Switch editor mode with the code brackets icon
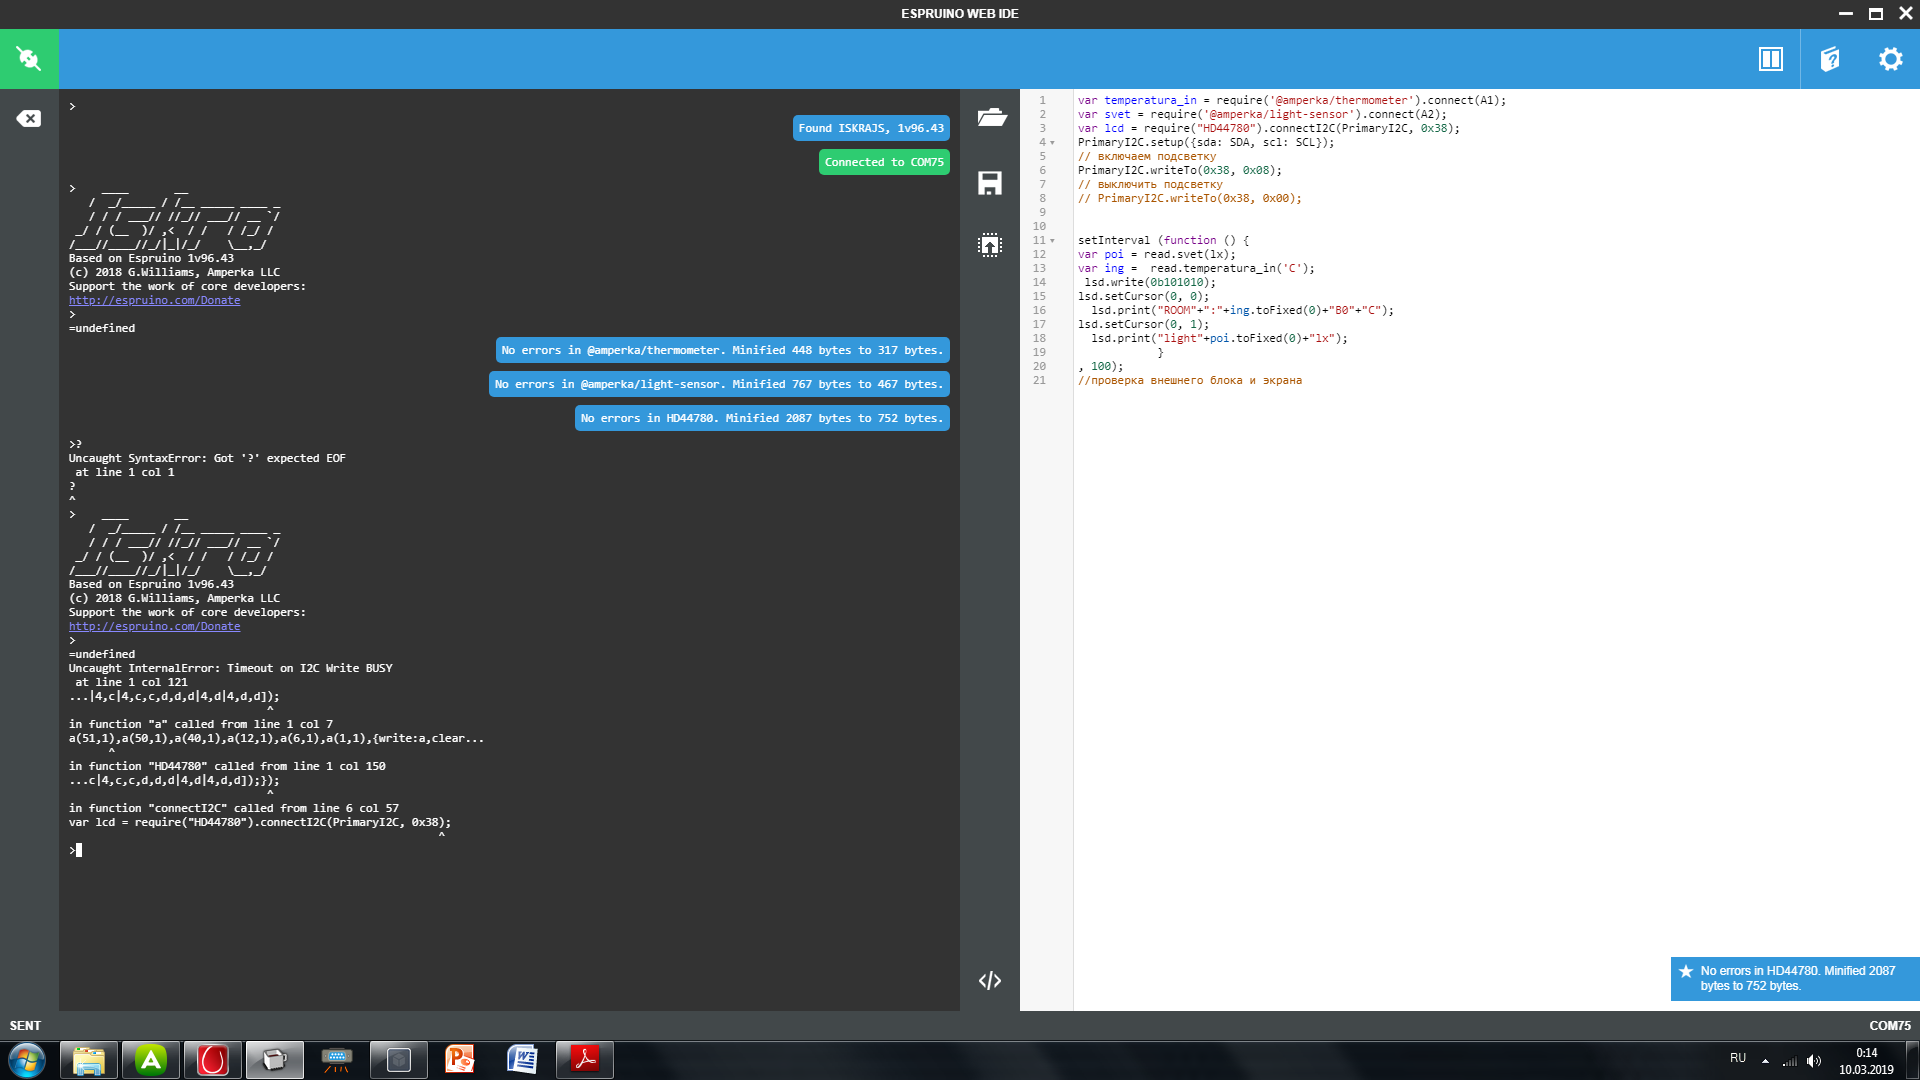The width and height of the screenshot is (1920, 1080). point(990,980)
